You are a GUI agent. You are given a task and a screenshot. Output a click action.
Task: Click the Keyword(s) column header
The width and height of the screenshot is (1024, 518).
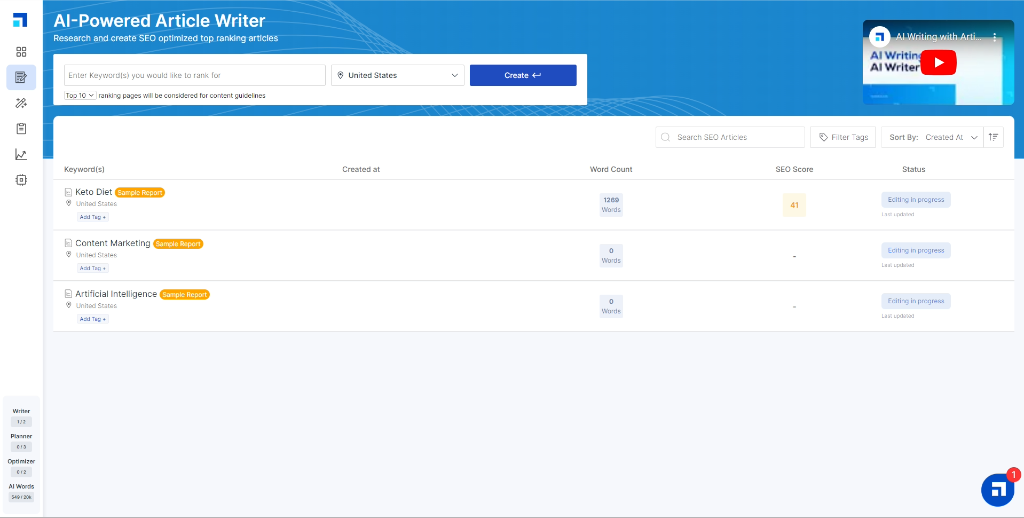[84, 169]
